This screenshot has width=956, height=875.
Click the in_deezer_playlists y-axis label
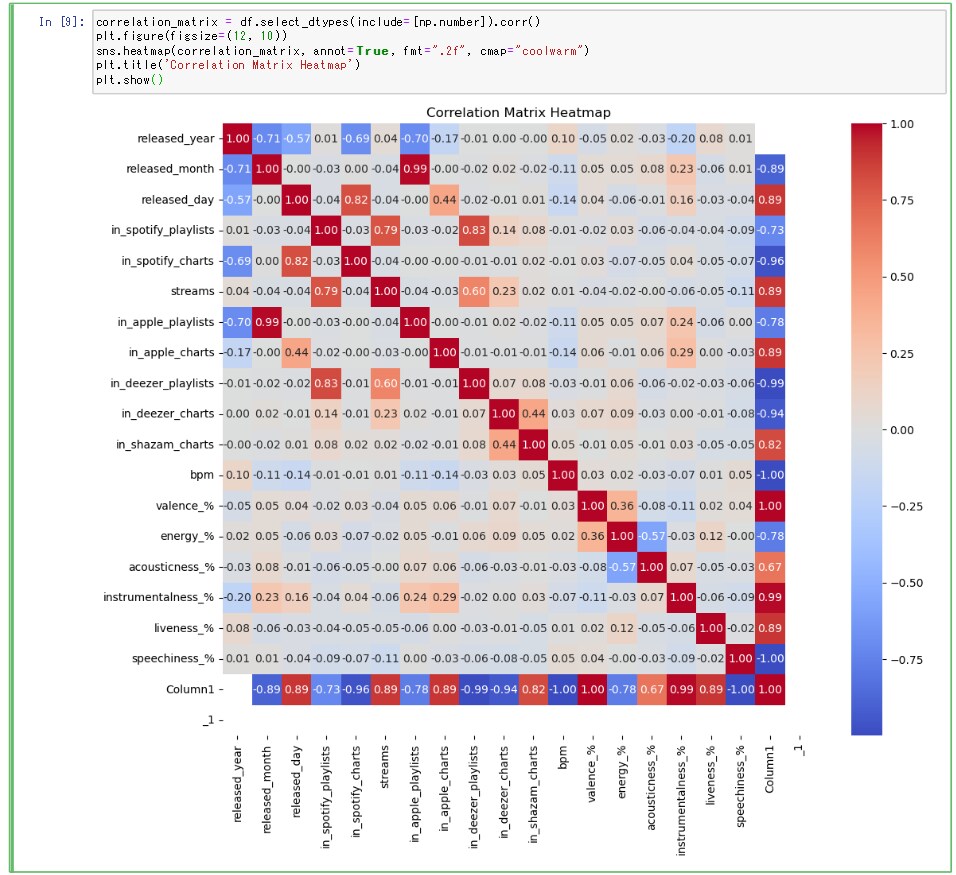162,383
